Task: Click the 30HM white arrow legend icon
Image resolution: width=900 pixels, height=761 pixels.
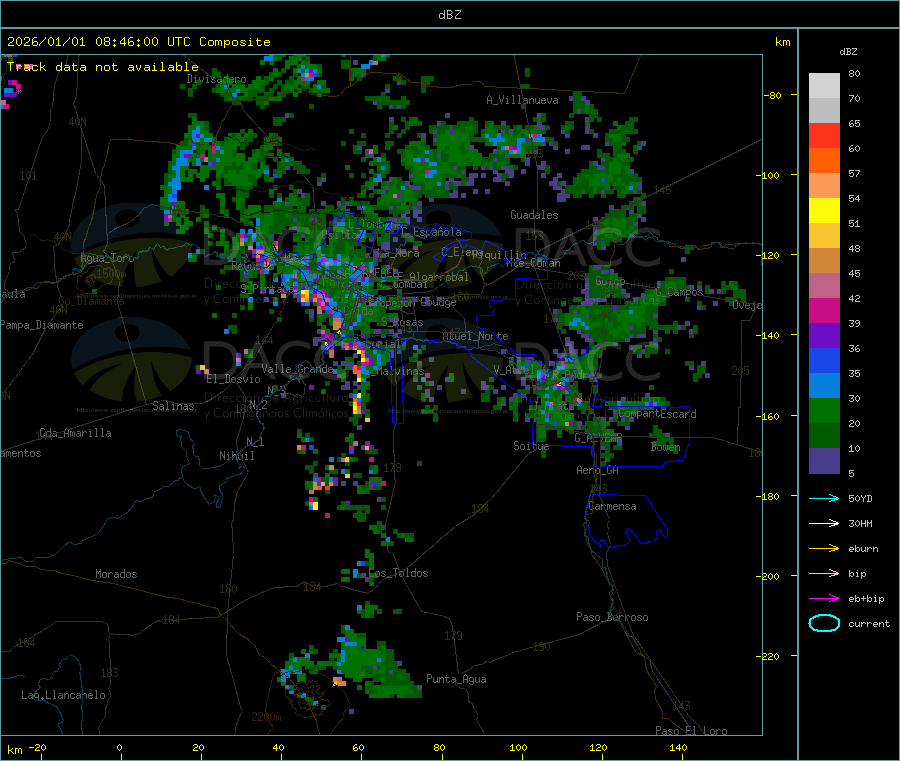Action: point(824,523)
